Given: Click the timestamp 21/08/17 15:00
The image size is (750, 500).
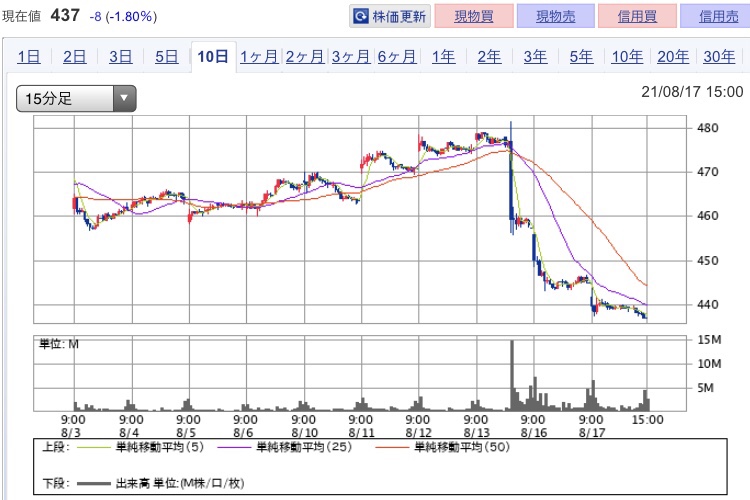Looking at the screenshot, I should [692, 92].
